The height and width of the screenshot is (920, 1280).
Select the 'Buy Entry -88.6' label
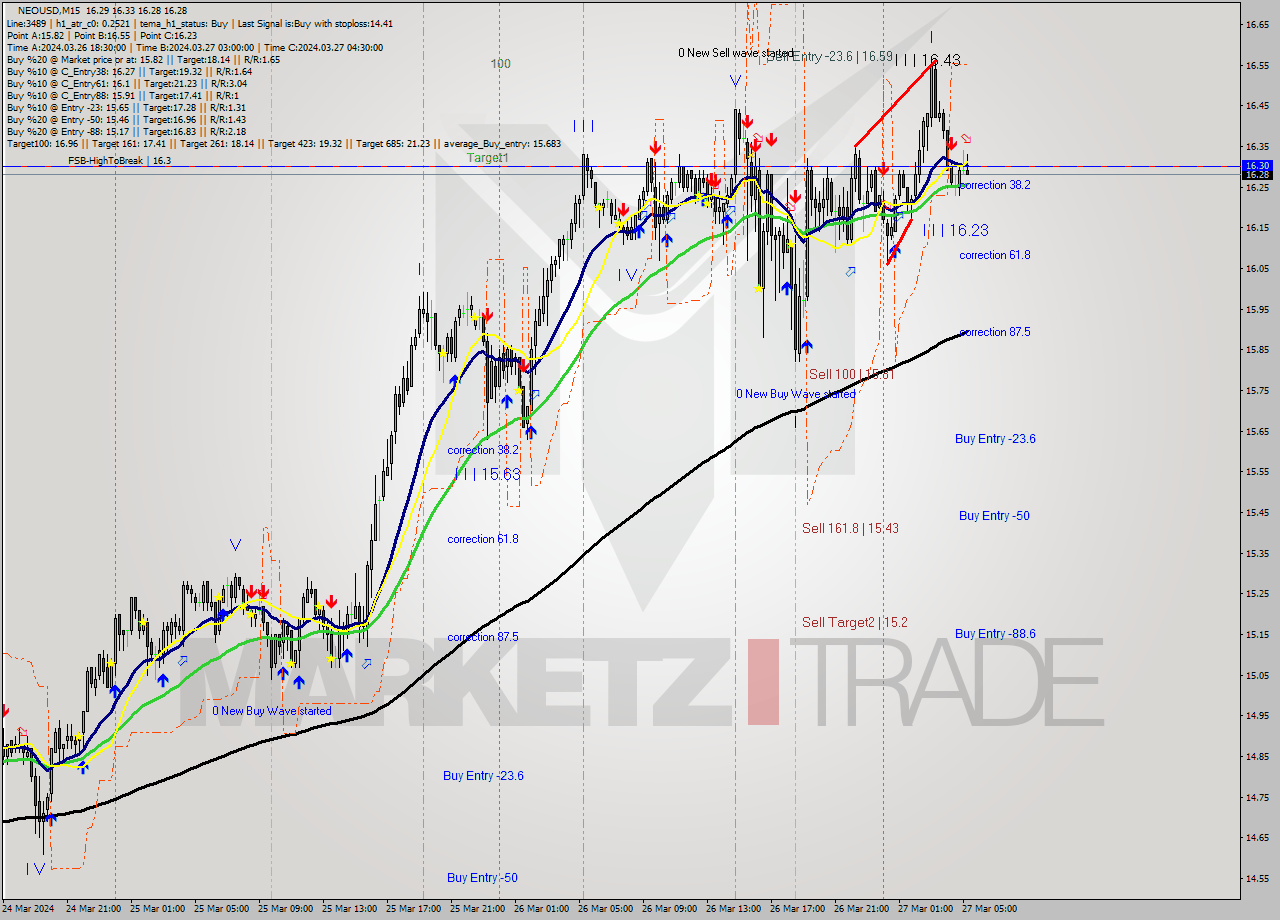(995, 634)
